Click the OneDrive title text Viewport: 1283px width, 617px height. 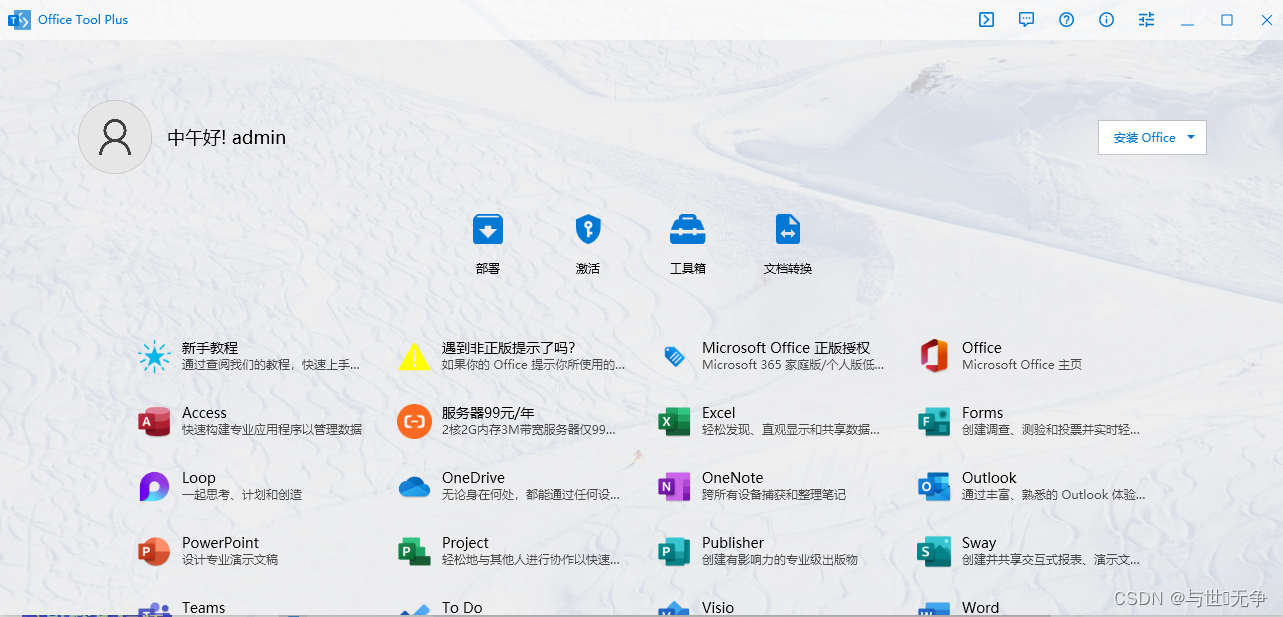[x=473, y=478]
